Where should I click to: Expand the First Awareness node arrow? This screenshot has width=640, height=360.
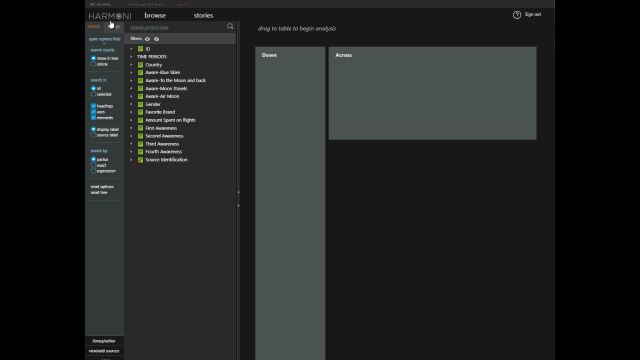(131, 128)
